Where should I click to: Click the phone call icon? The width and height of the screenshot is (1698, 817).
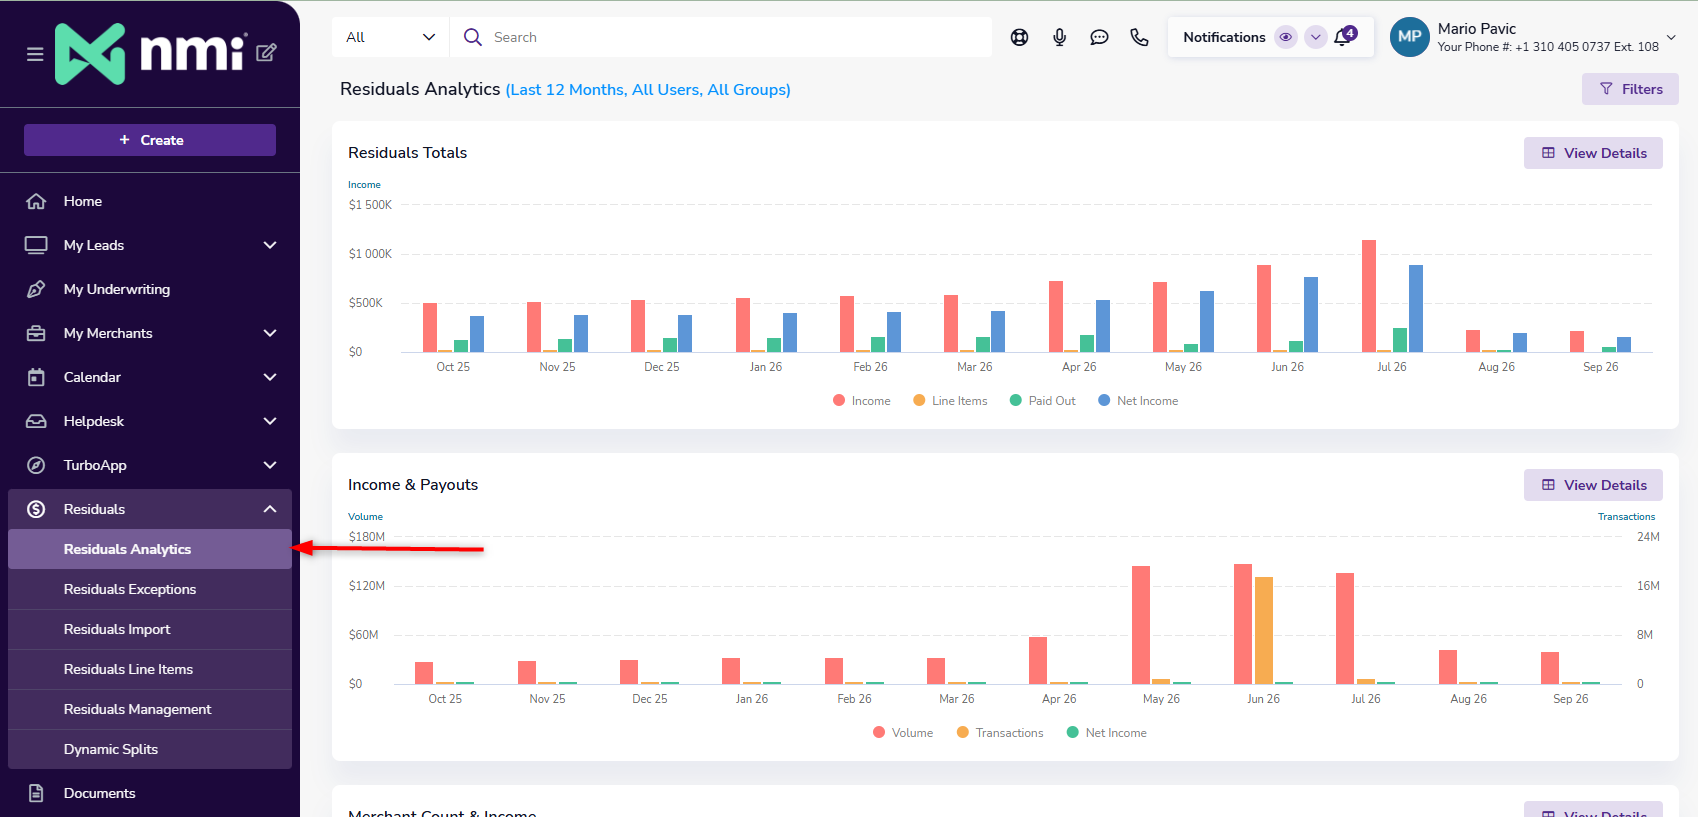click(x=1139, y=37)
